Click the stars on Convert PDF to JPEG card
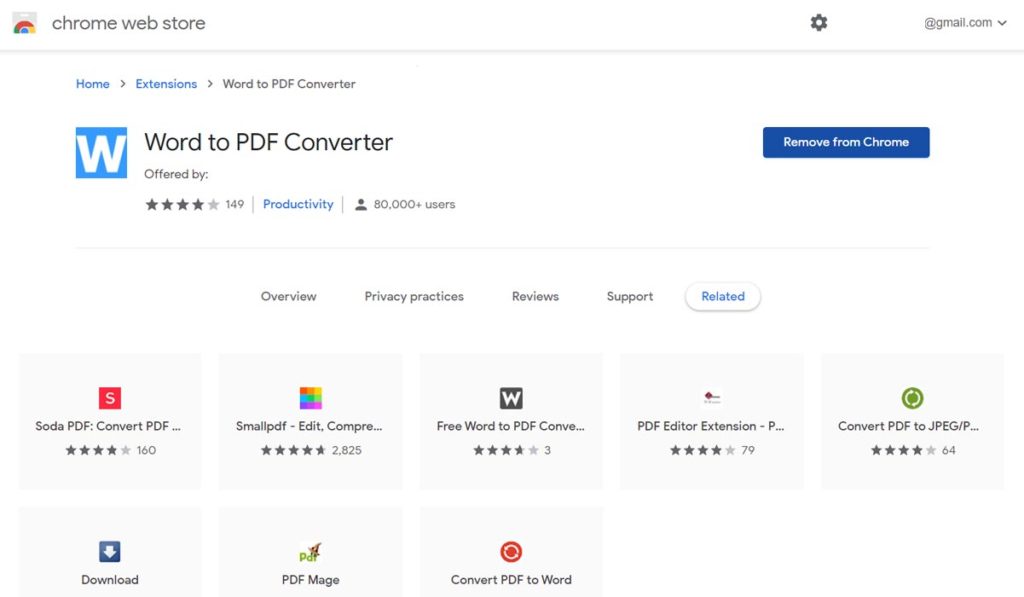 pyautogui.click(x=903, y=450)
